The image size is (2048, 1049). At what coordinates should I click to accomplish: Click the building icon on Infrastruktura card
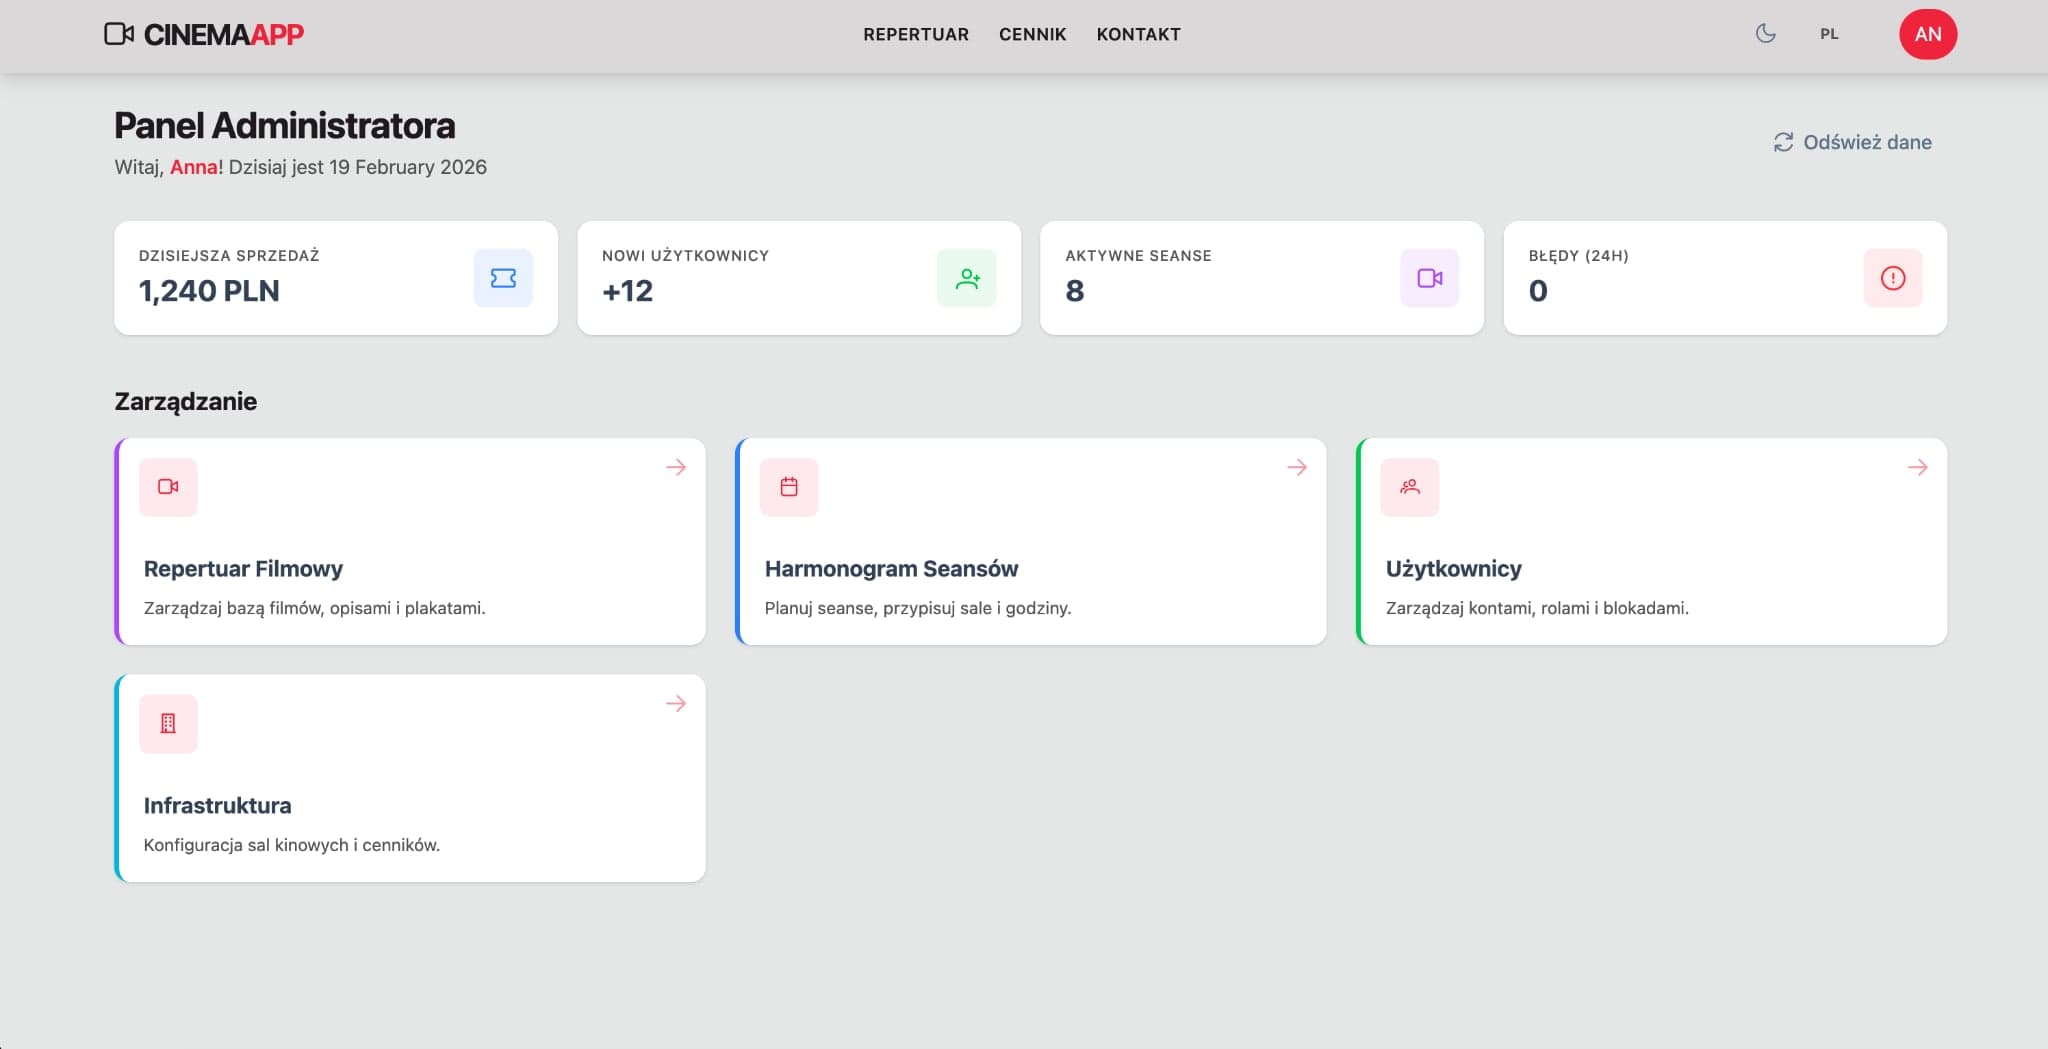click(168, 723)
